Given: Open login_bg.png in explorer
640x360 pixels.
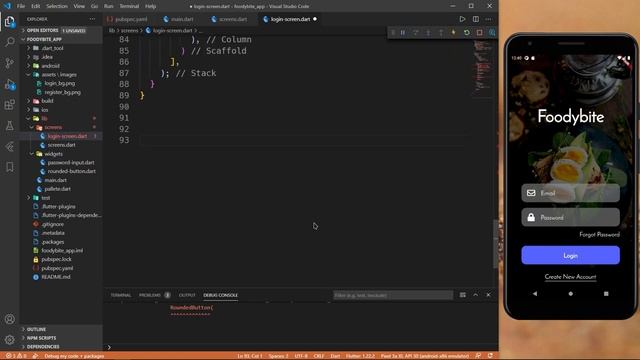Looking at the screenshot, I should (x=61, y=83).
